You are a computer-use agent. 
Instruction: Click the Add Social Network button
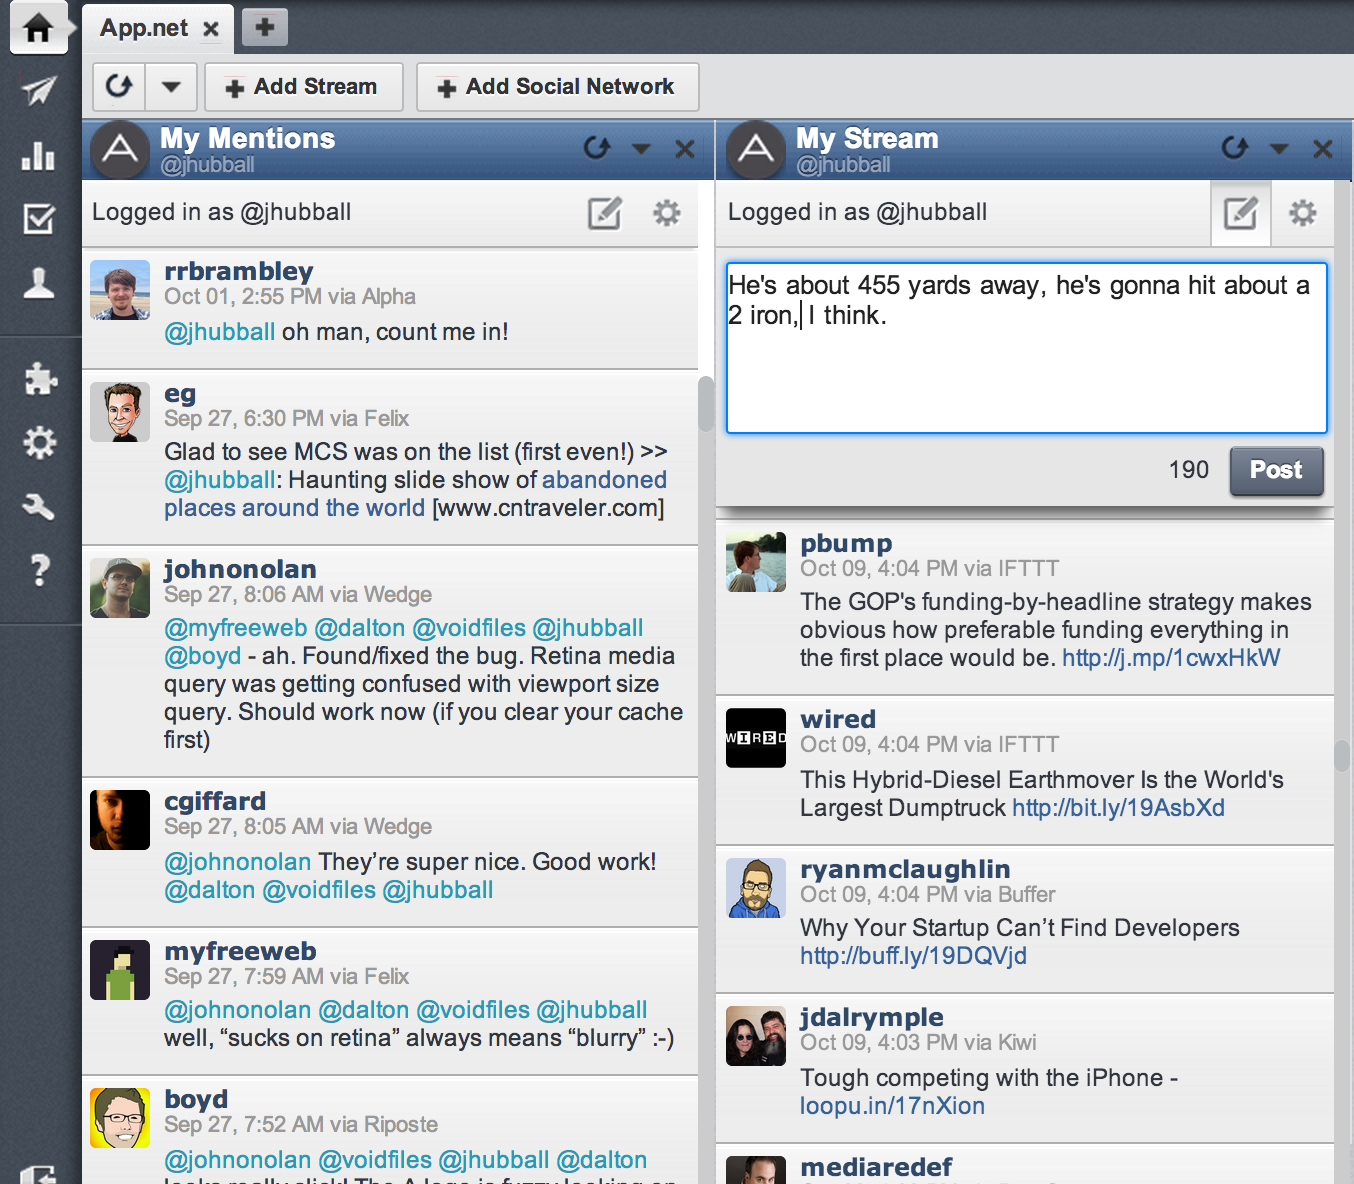pyautogui.click(x=557, y=87)
